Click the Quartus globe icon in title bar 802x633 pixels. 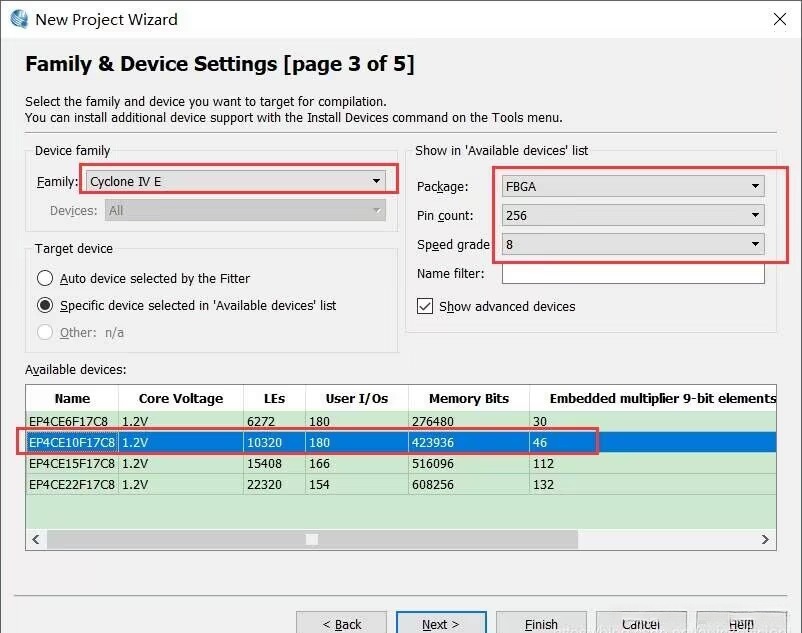click(x=19, y=19)
